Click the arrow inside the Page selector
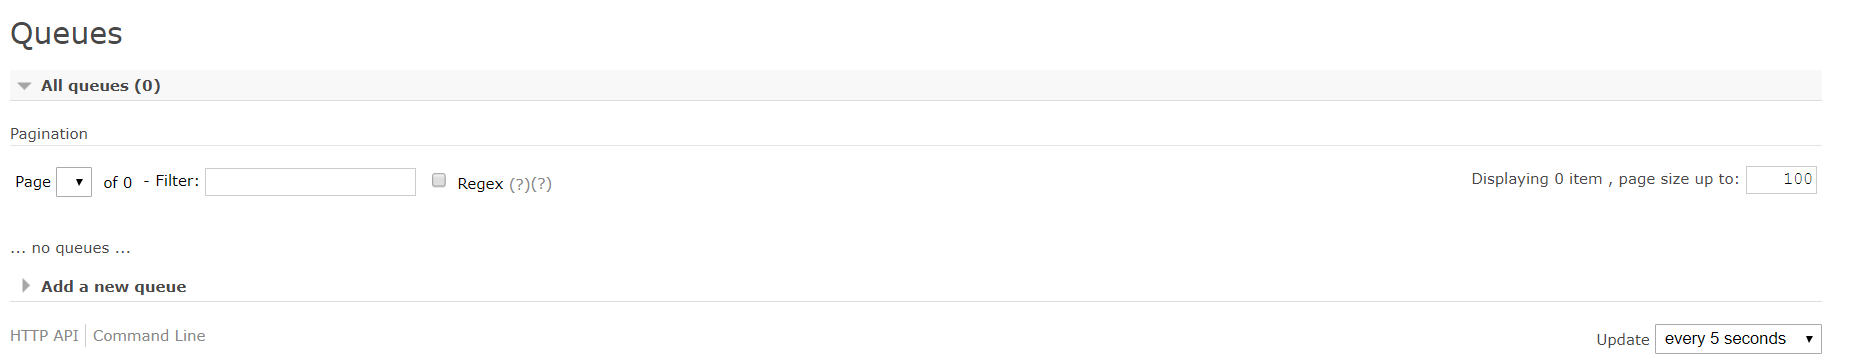The height and width of the screenshot is (361, 1858). pyautogui.click(x=79, y=182)
